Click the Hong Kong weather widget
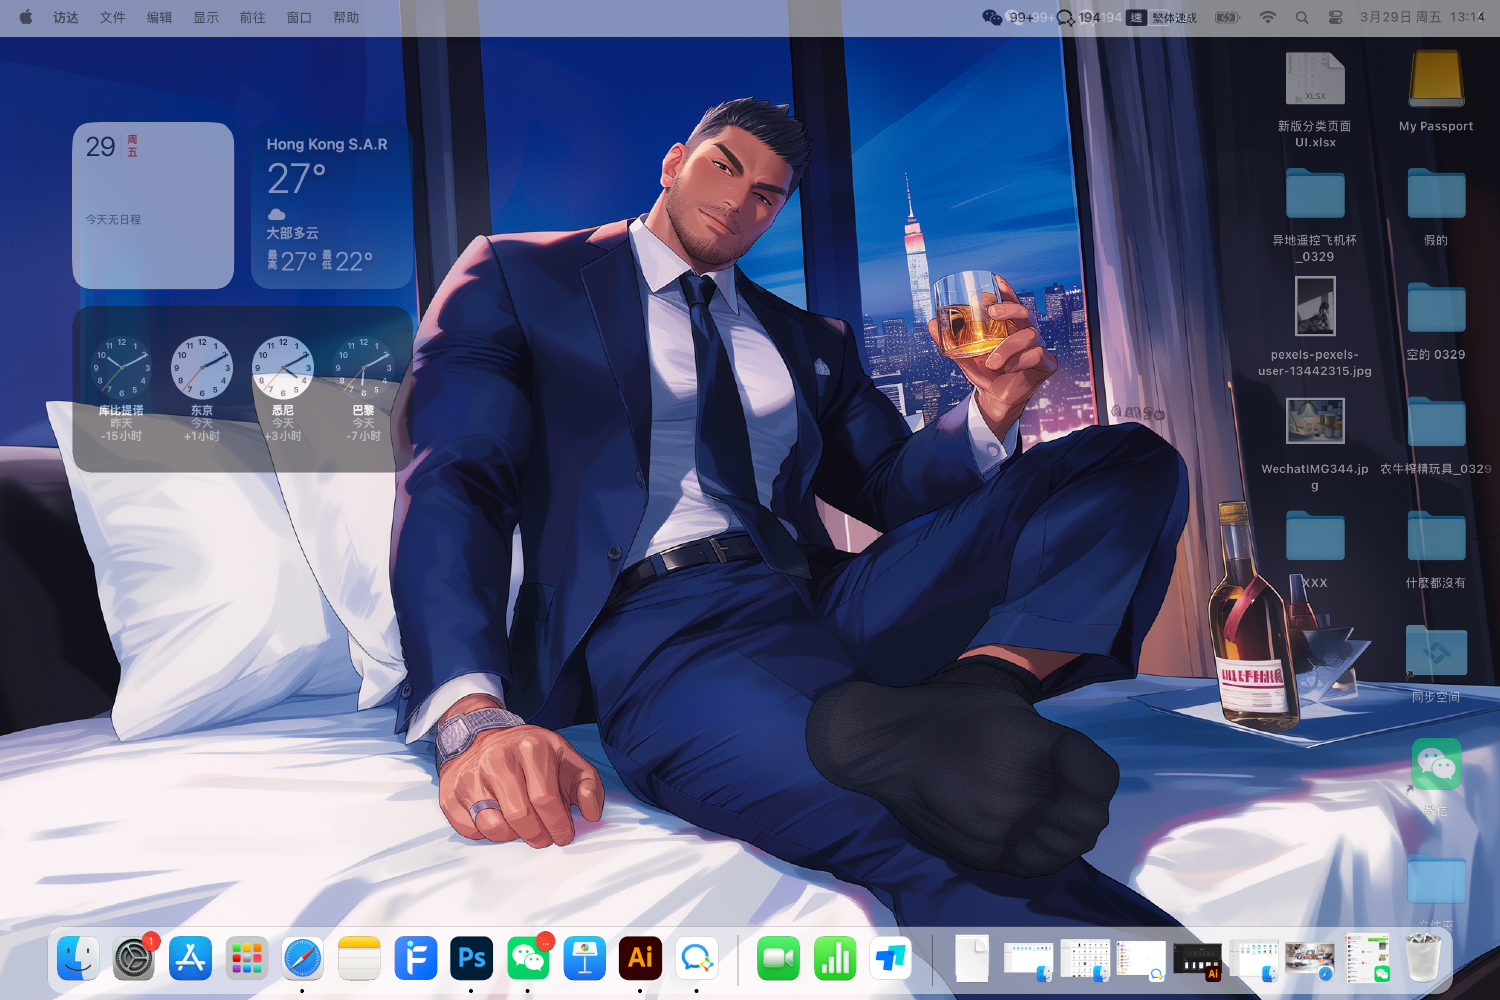Screen dimensions: 1500x1000 331,206
